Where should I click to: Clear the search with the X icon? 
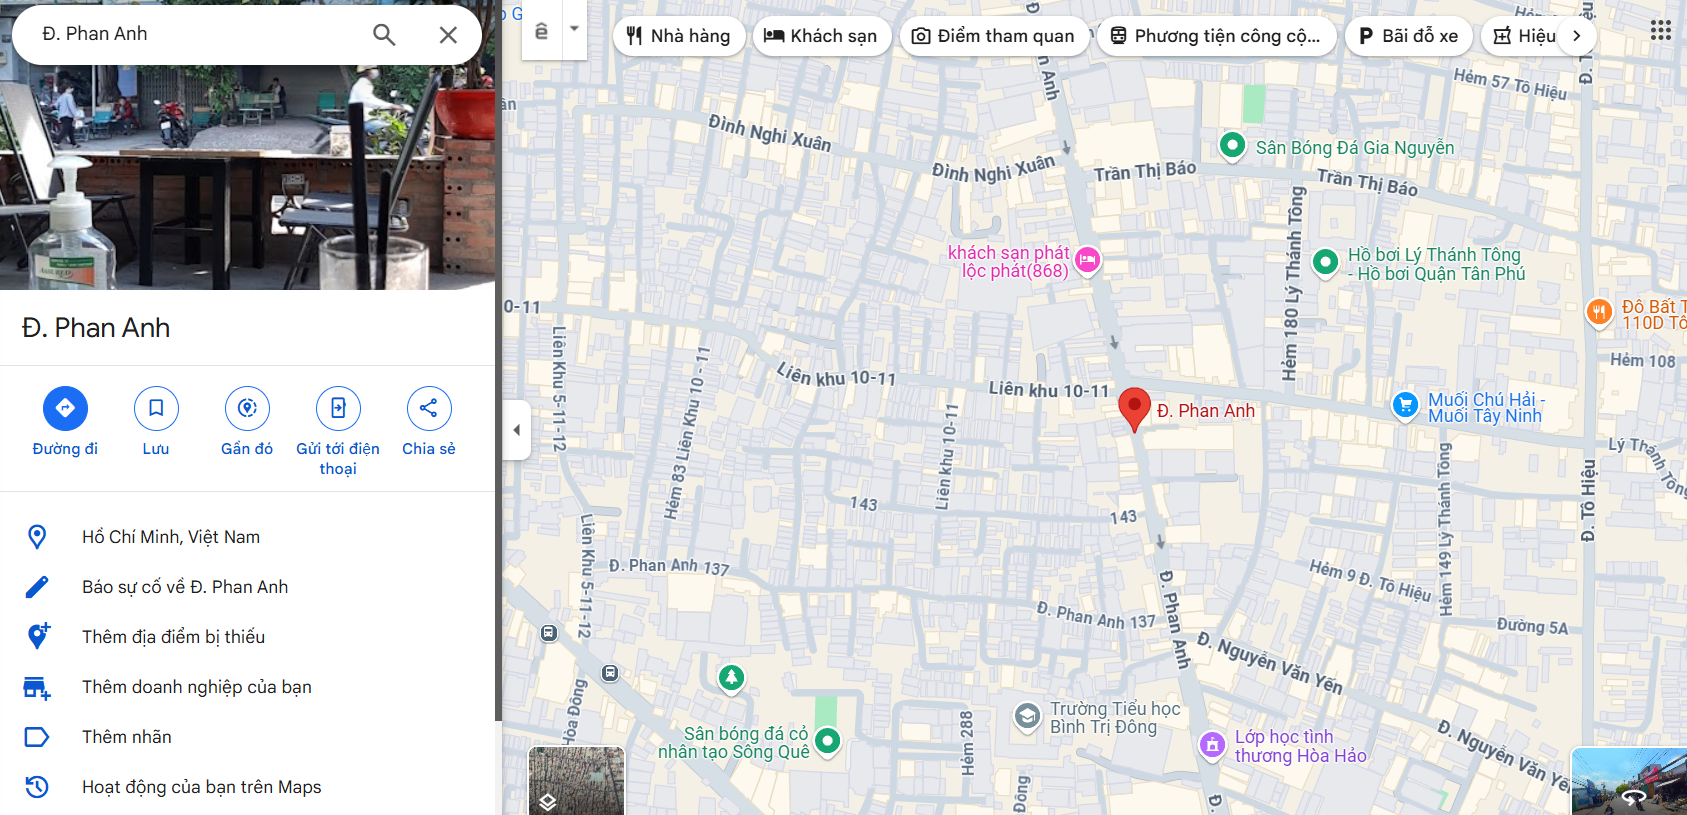coord(448,35)
